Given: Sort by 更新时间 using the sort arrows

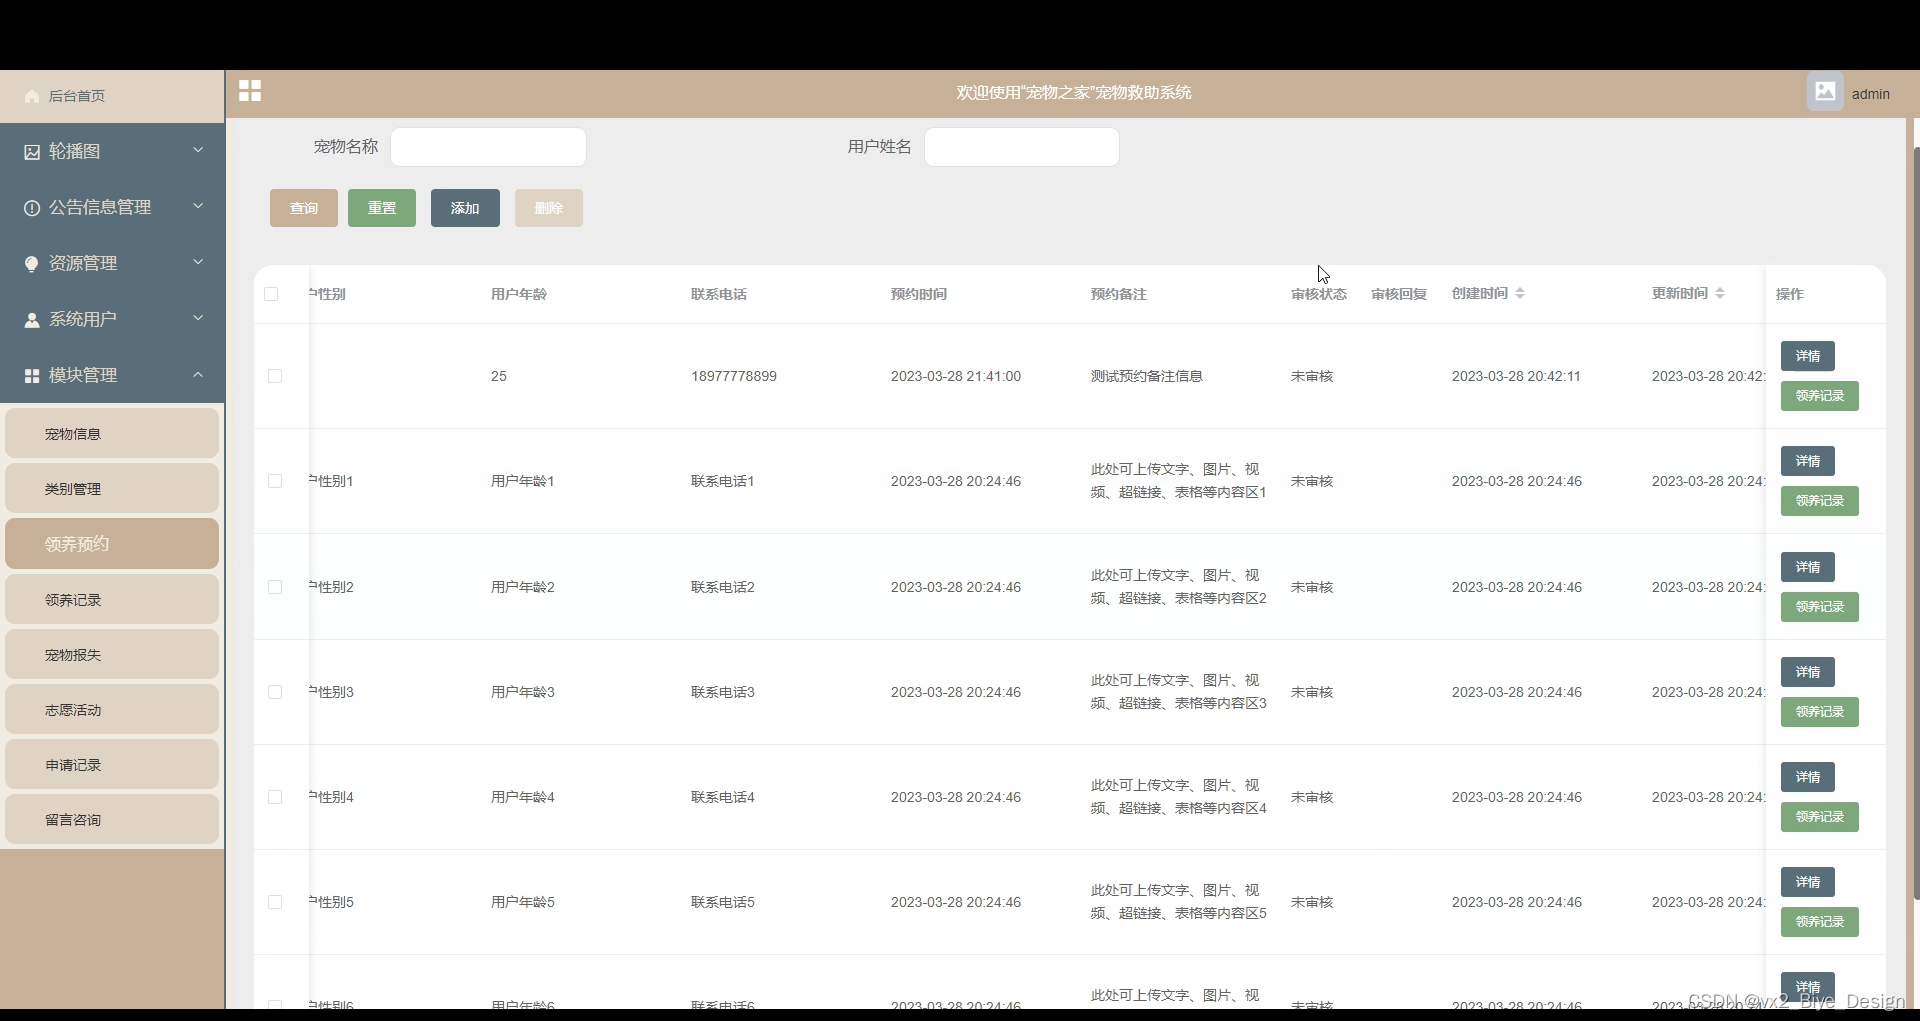Looking at the screenshot, I should tap(1720, 293).
